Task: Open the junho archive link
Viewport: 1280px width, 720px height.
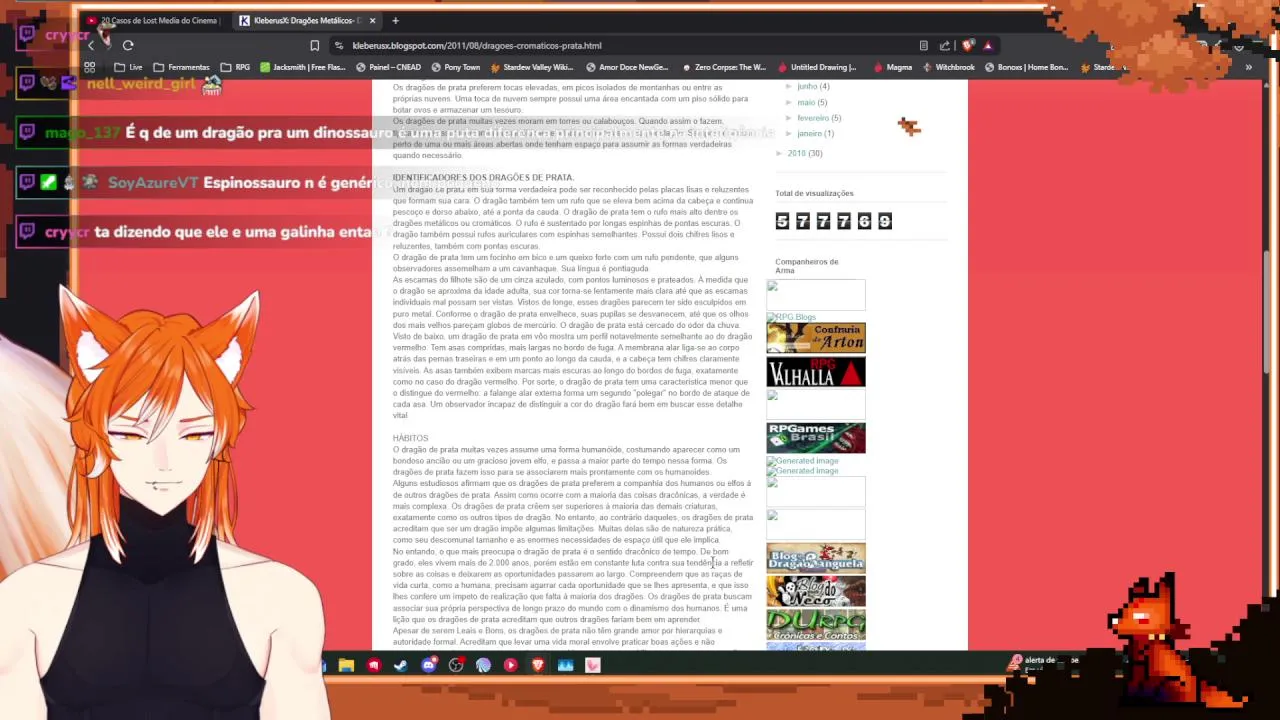Action: (807, 87)
